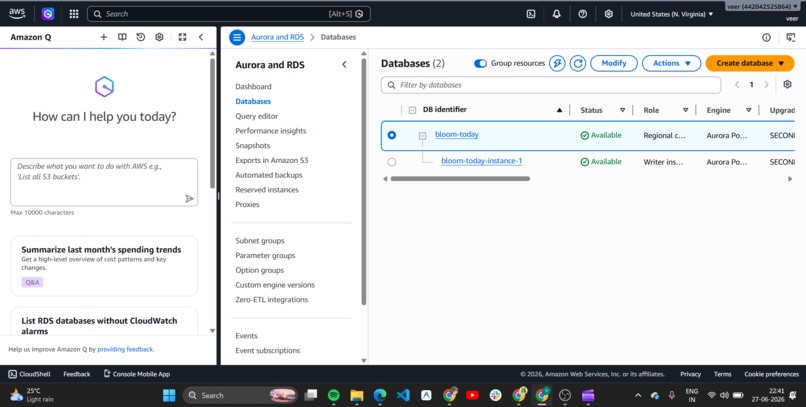Image resolution: width=806 pixels, height=407 pixels.
Task: Open the Amazon Q icon in top bar
Action: 48,14
